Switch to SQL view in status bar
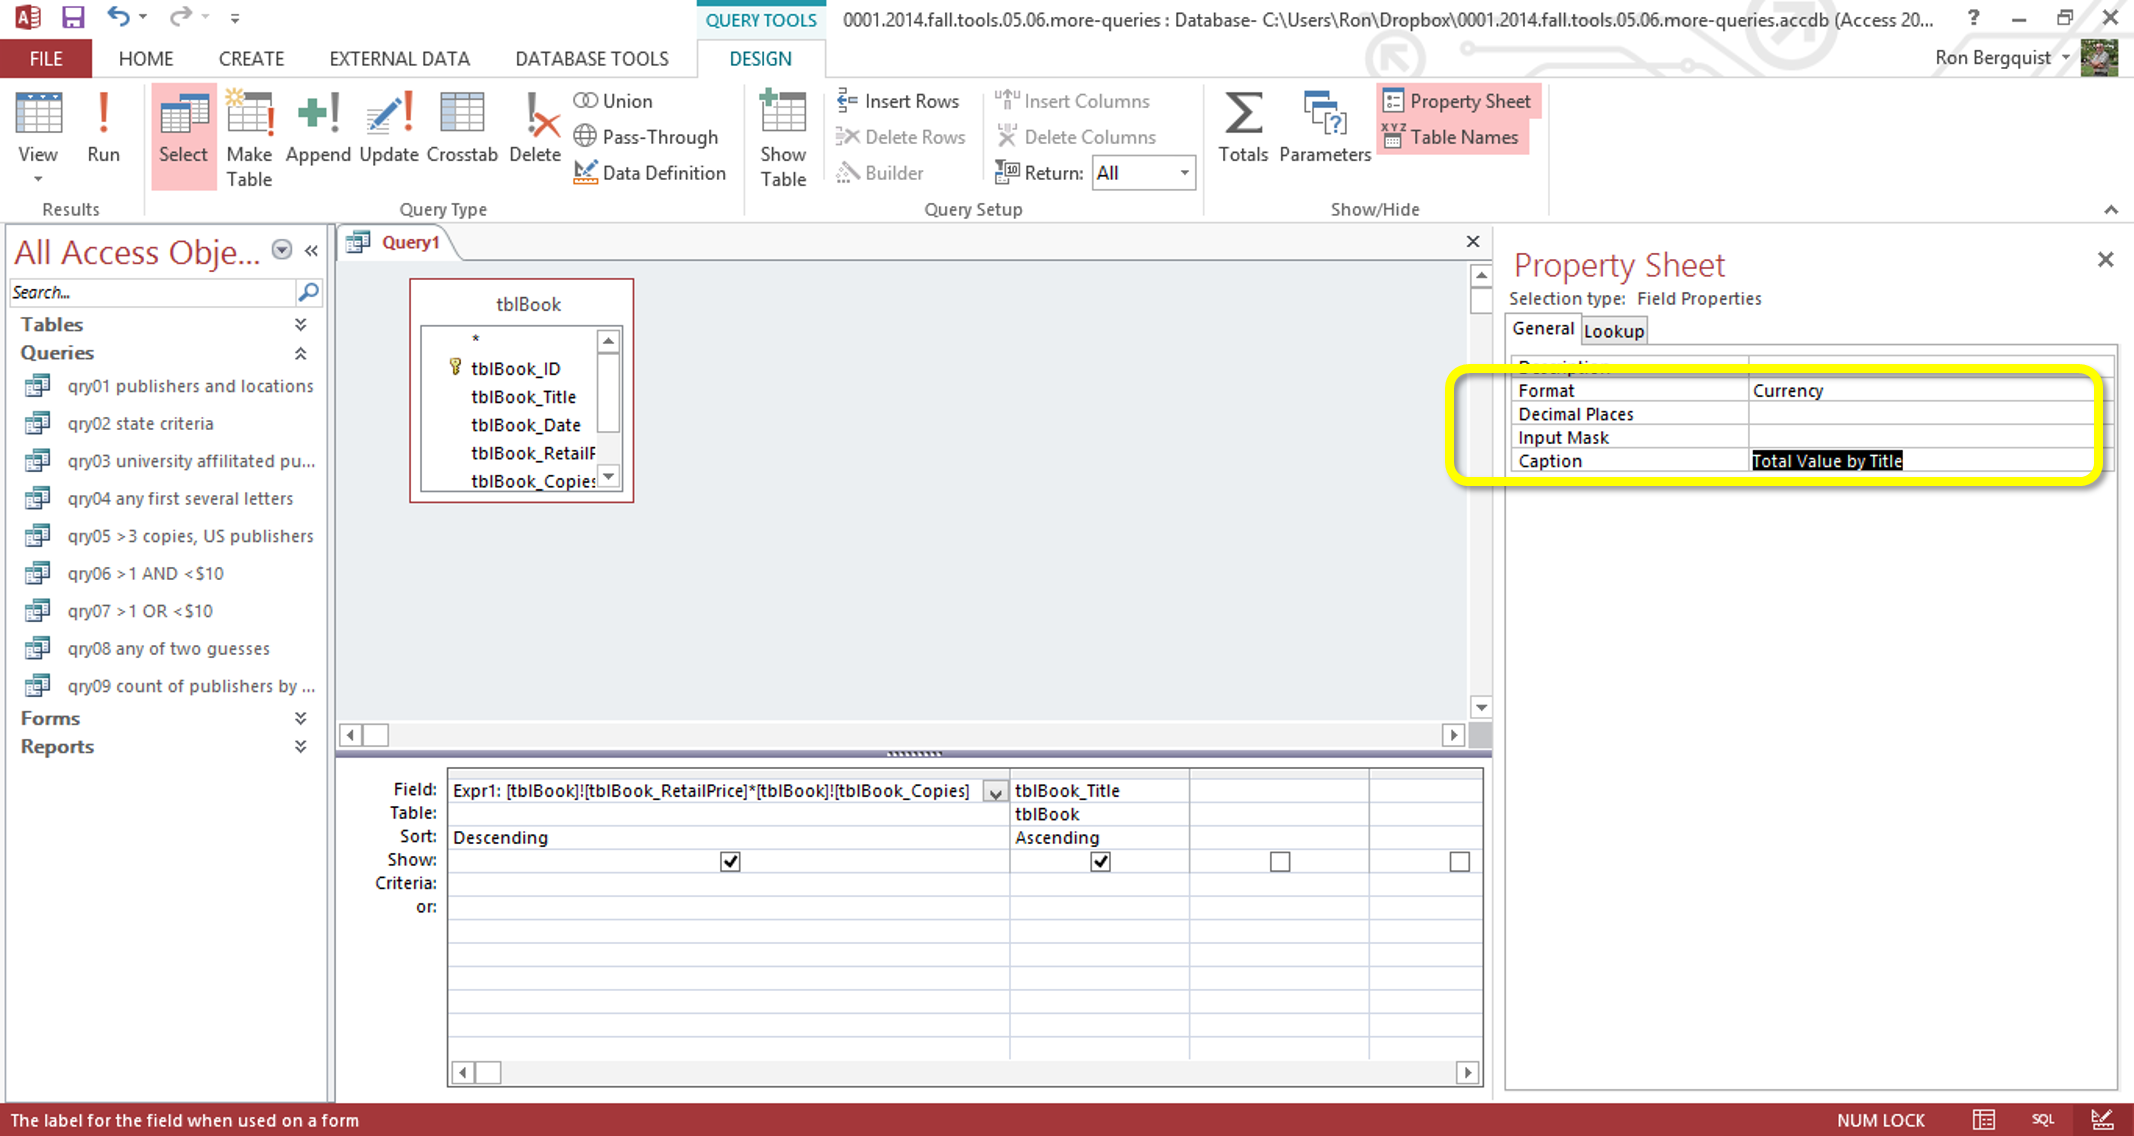This screenshot has width=2134, height=1136. pos(2042,1120)
